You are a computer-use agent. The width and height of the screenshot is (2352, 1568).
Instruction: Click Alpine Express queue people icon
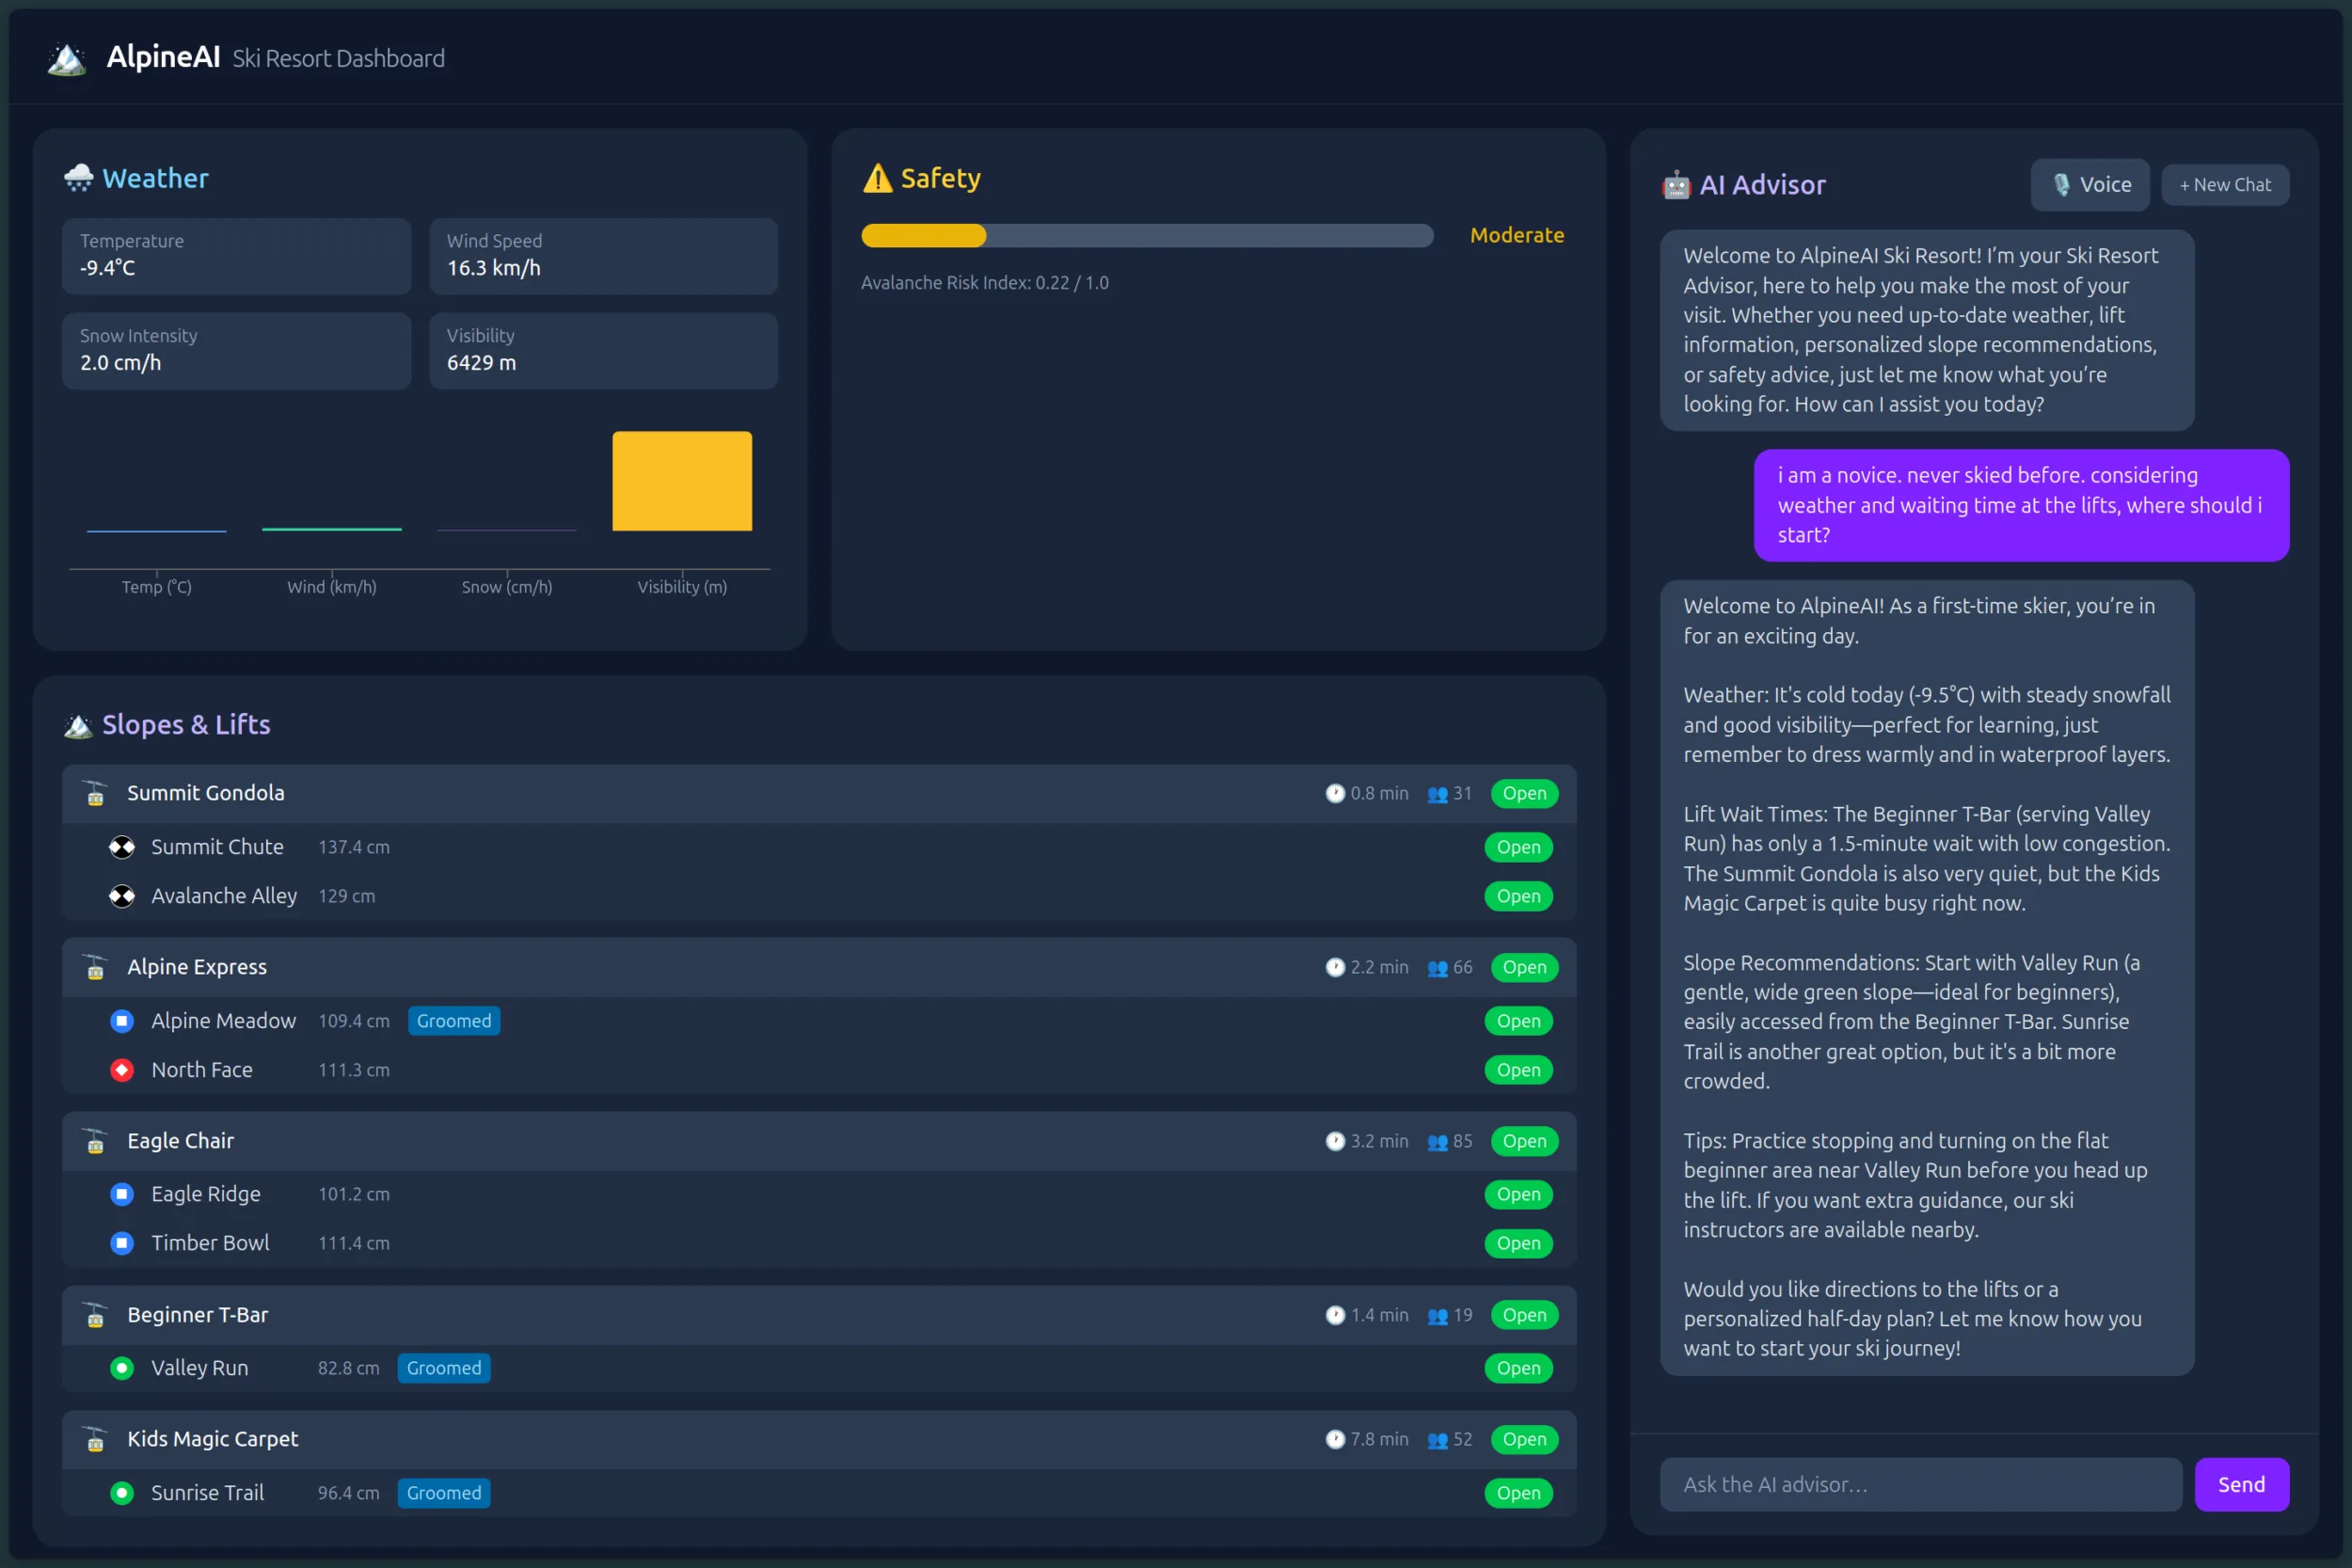click(1438, 968)
